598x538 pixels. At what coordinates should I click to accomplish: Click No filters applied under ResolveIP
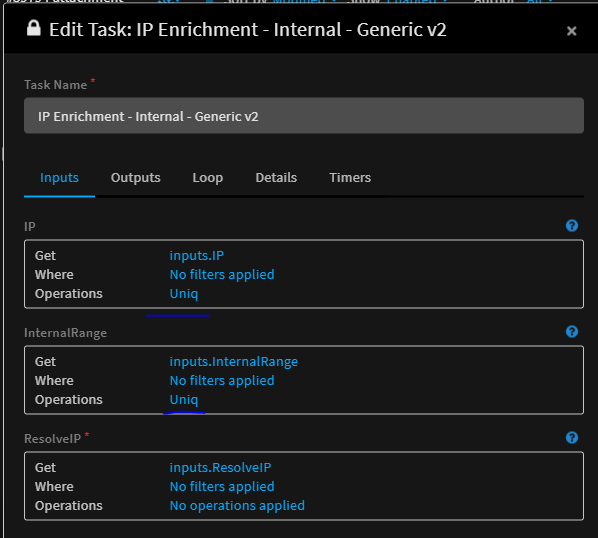point(222,487)
